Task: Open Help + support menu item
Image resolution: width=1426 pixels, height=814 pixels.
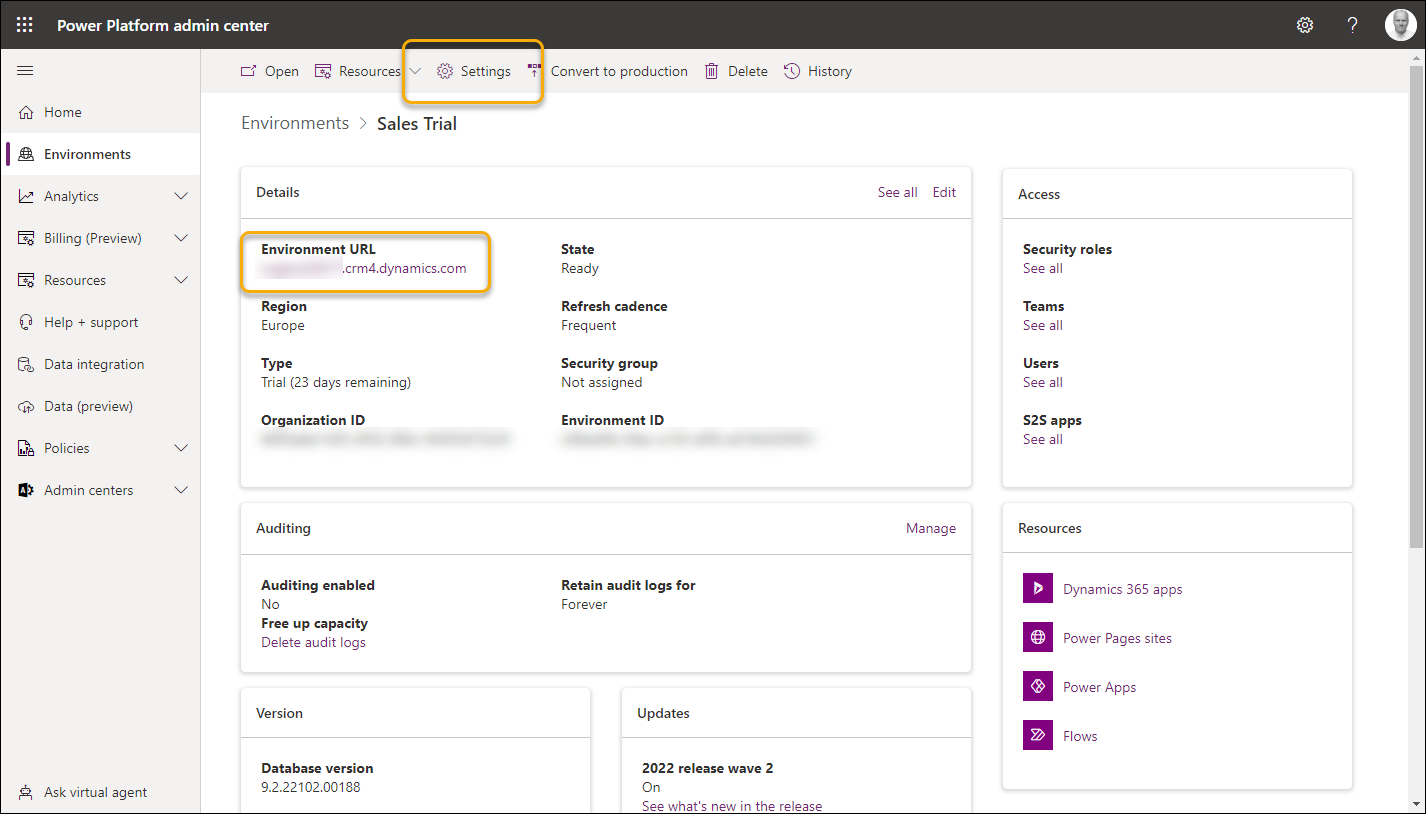Action: [x=100, y=322]
